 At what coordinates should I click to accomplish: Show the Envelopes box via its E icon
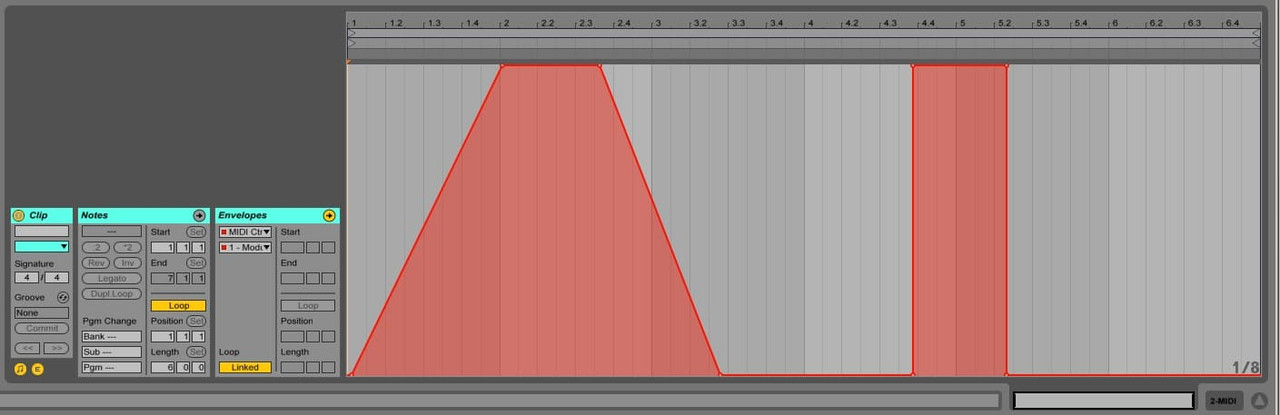tap(38, 369)
